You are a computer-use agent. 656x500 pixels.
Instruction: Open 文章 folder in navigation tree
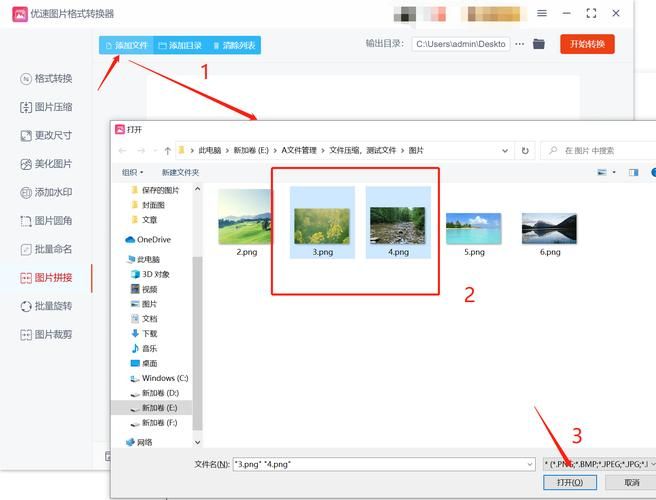[144, 220]
